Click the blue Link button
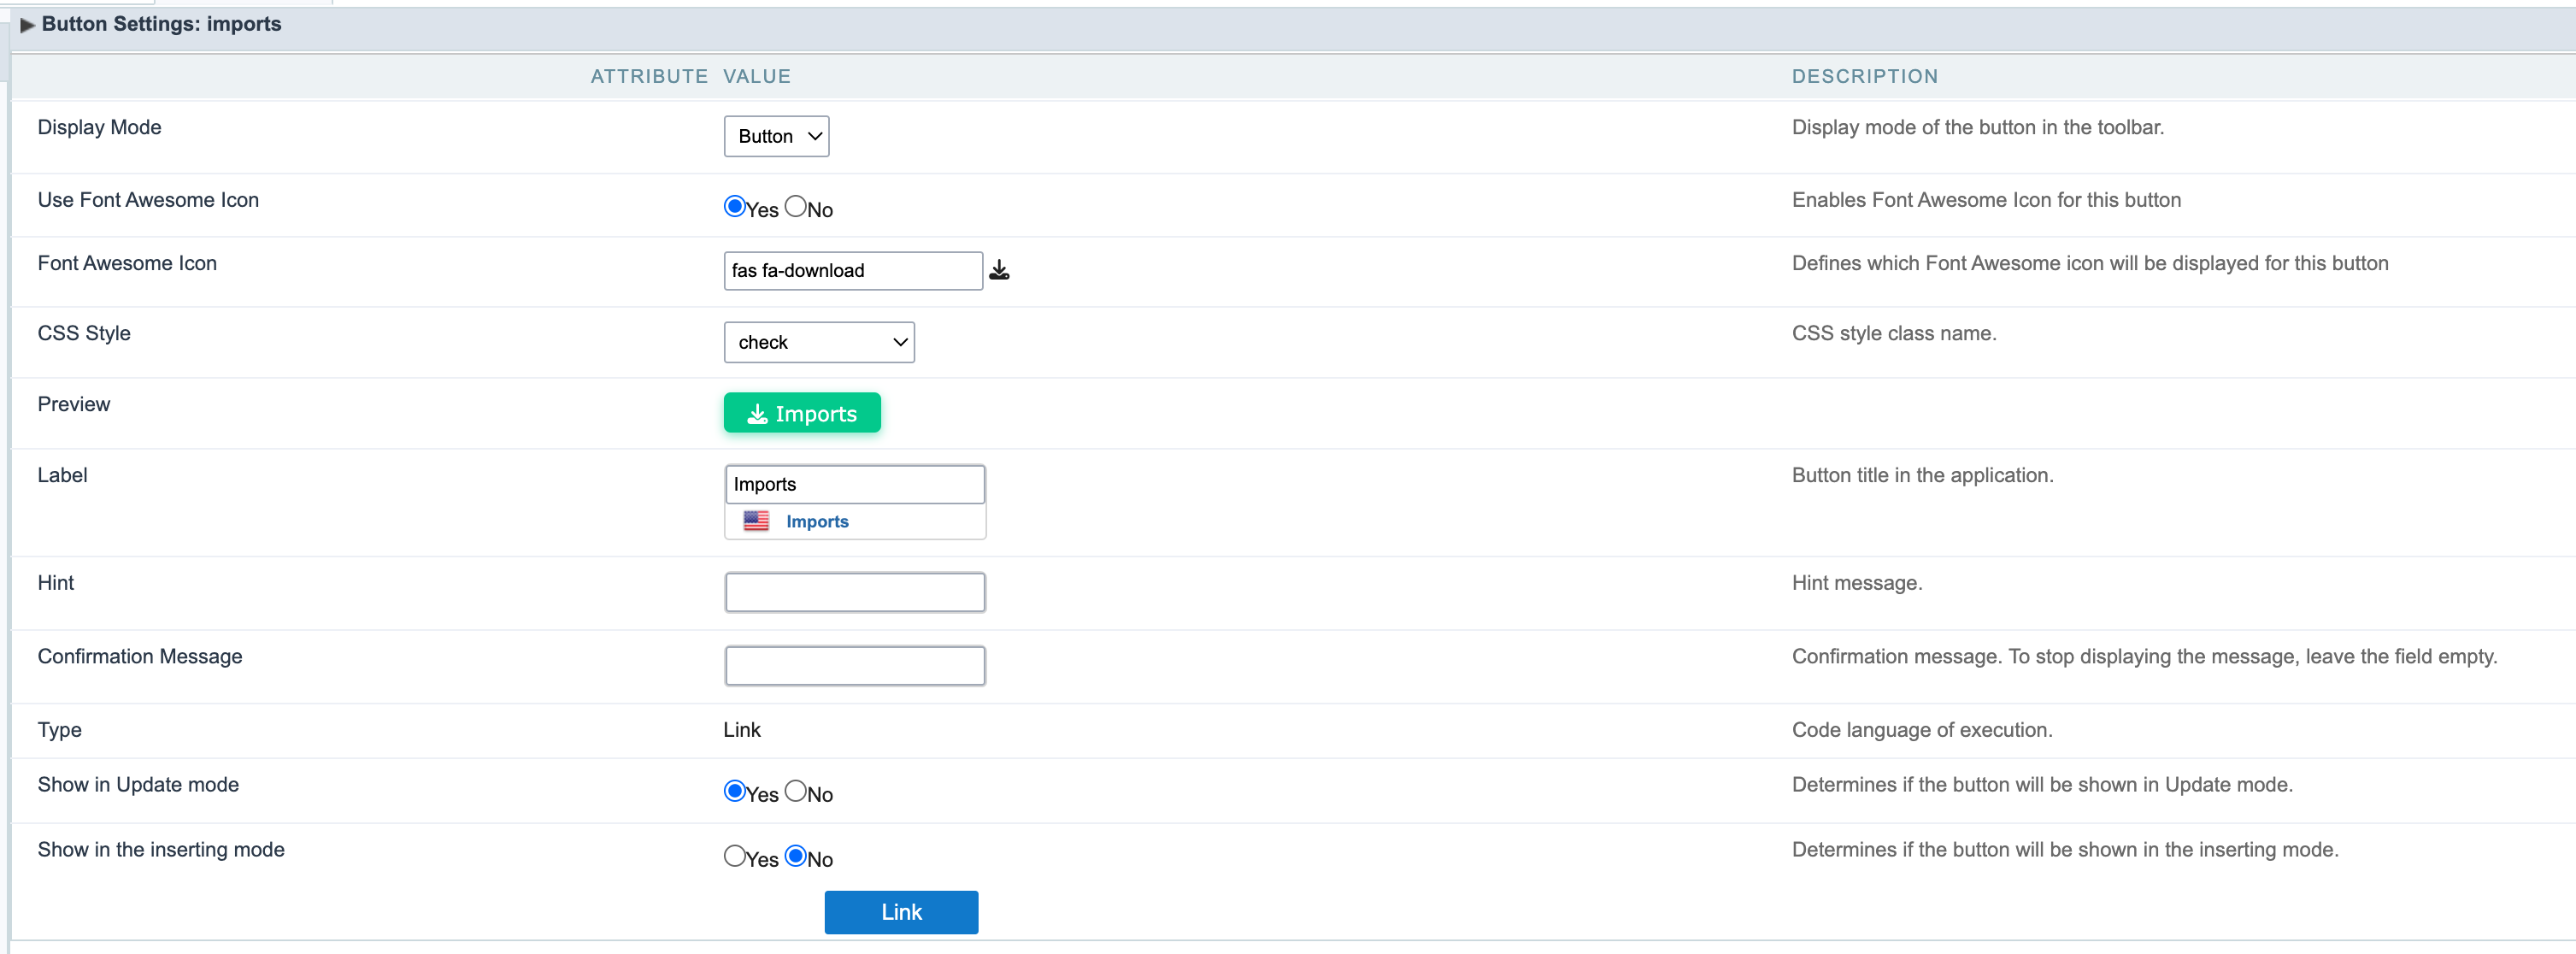 click(901, 912)
